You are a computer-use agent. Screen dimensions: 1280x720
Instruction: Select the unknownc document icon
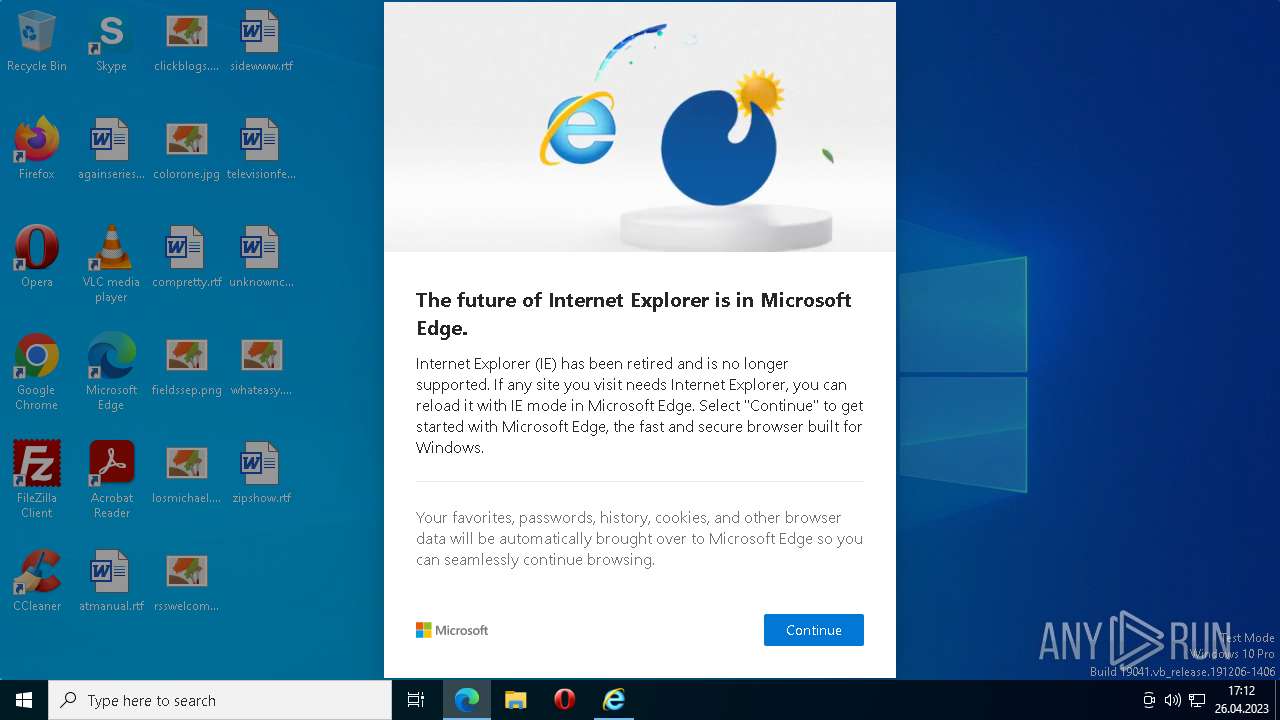261,258
